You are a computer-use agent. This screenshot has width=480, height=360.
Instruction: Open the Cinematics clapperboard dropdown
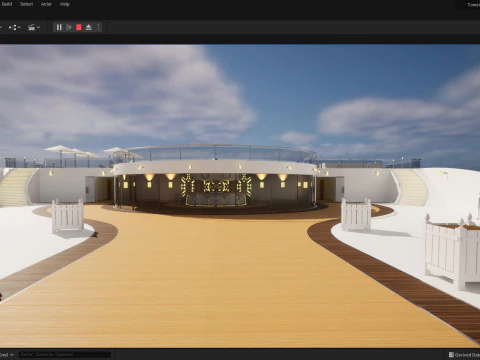34,27
